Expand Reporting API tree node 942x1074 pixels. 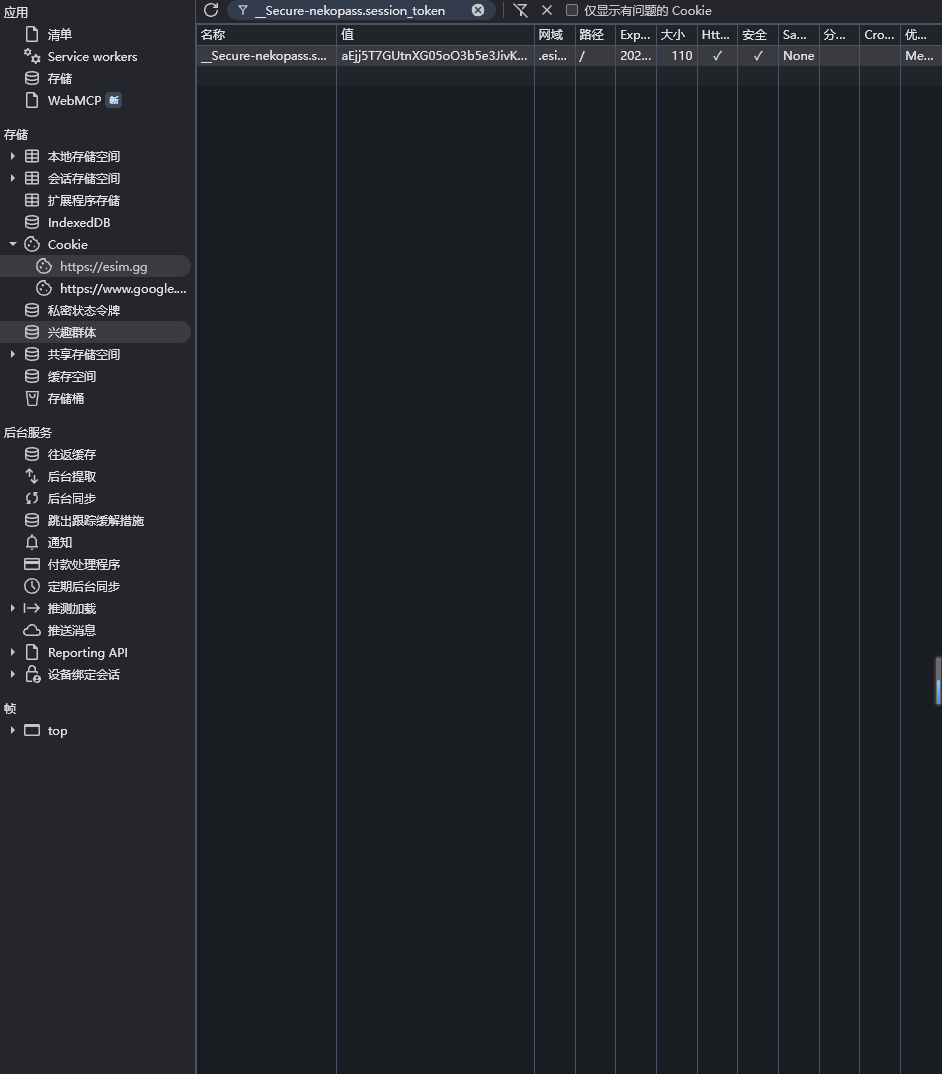pos(12,652)
